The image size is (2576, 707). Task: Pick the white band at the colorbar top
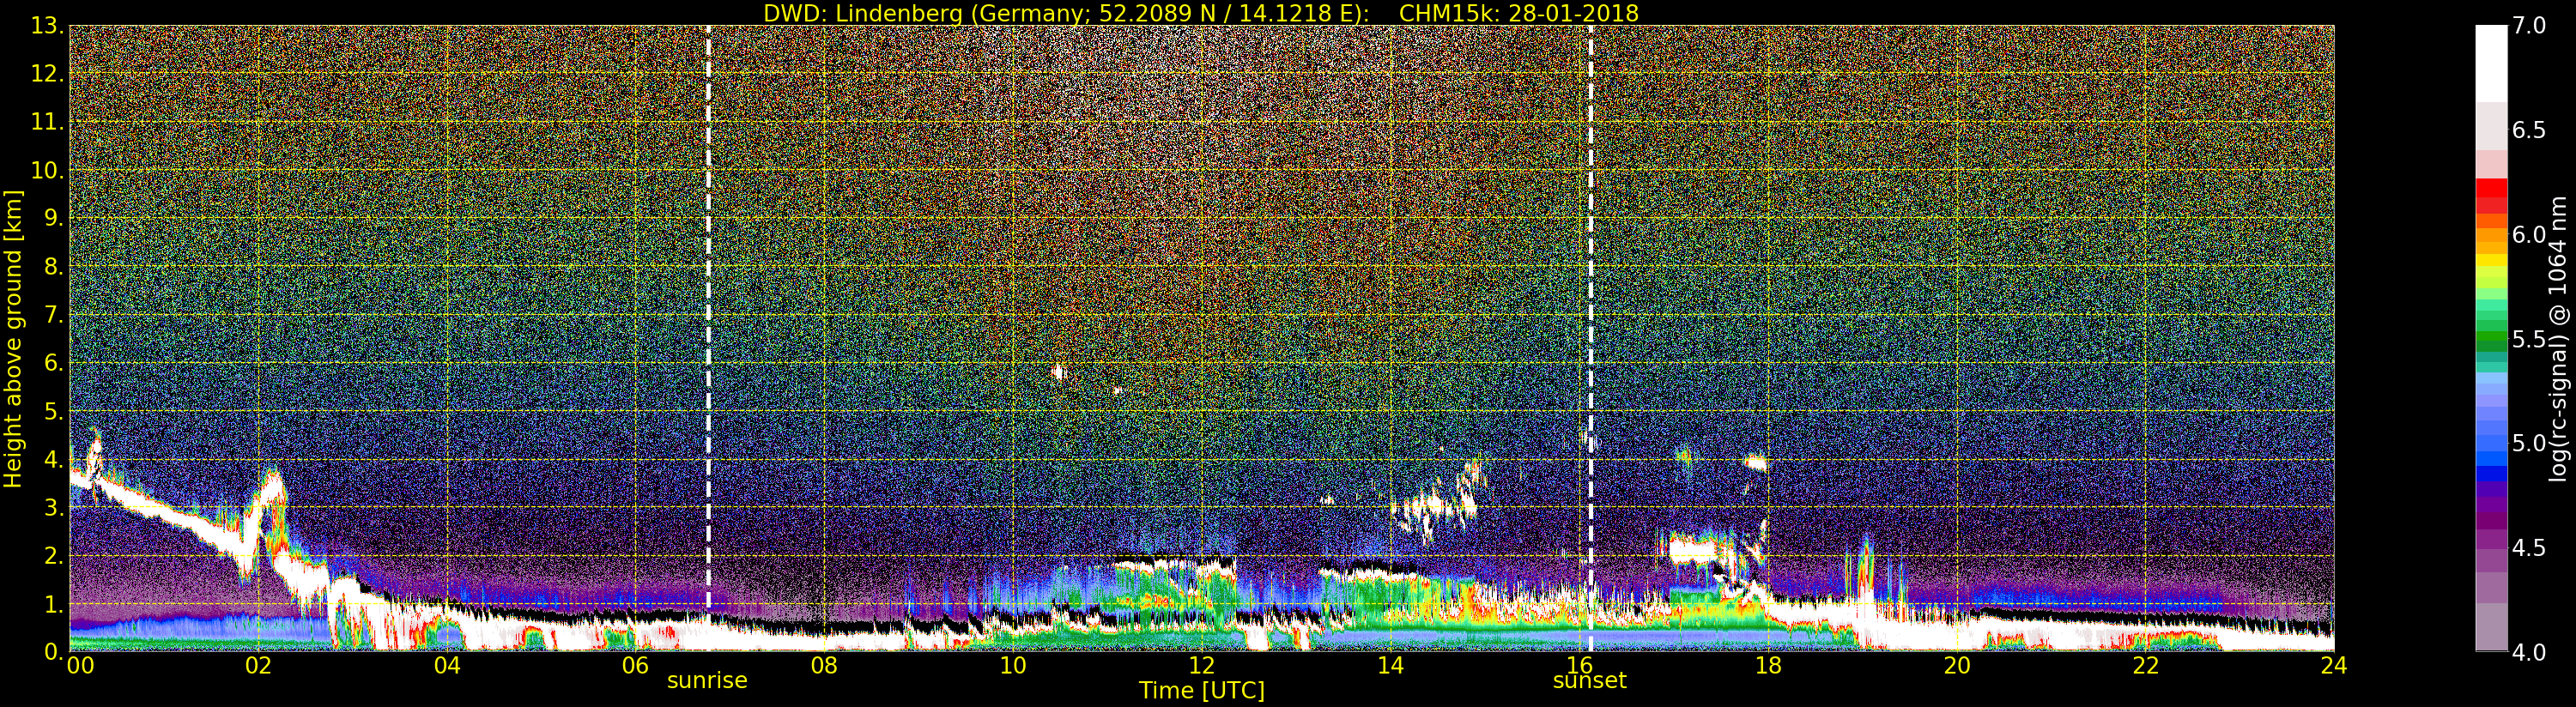[x=2491, y=63]
